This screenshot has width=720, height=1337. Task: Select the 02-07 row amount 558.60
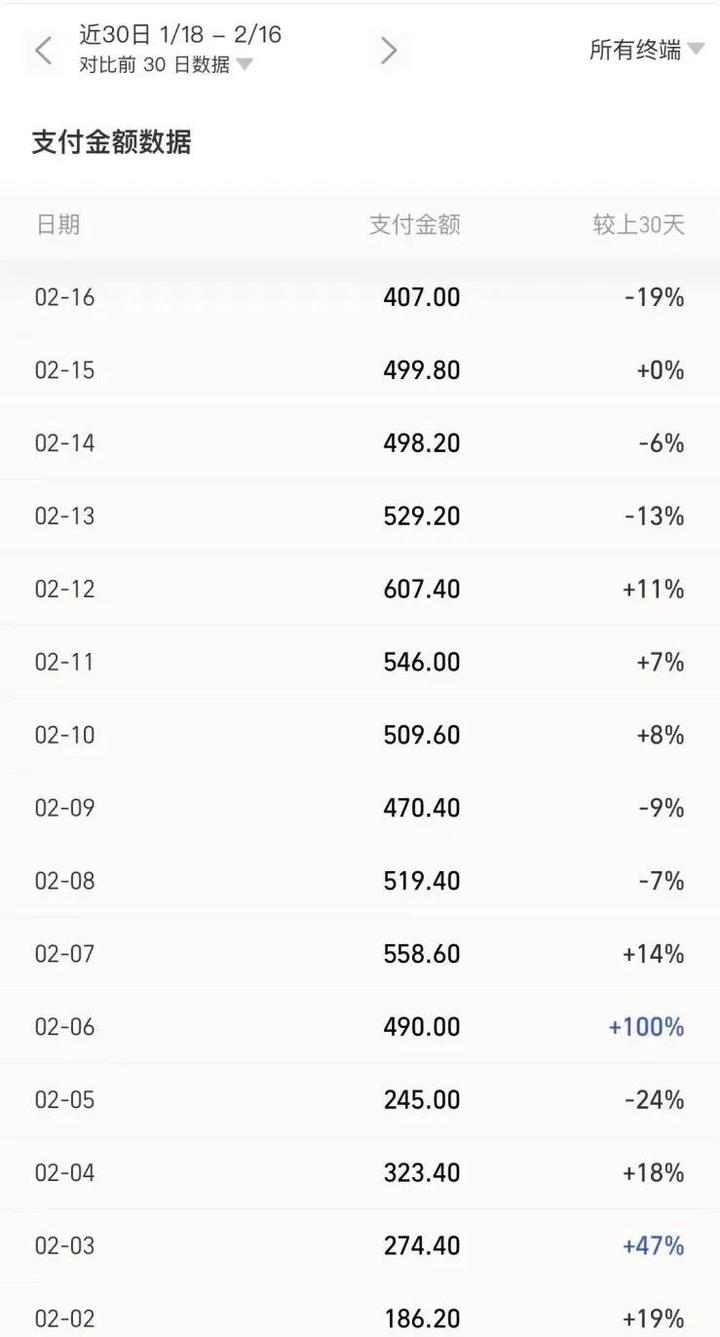point(422,954)
